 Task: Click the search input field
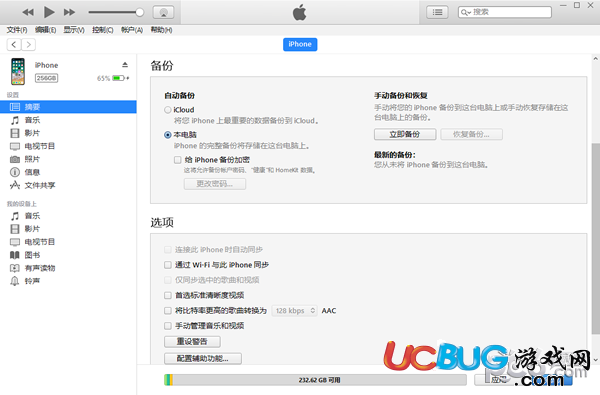pyautogui.click(x=505, y=12)
